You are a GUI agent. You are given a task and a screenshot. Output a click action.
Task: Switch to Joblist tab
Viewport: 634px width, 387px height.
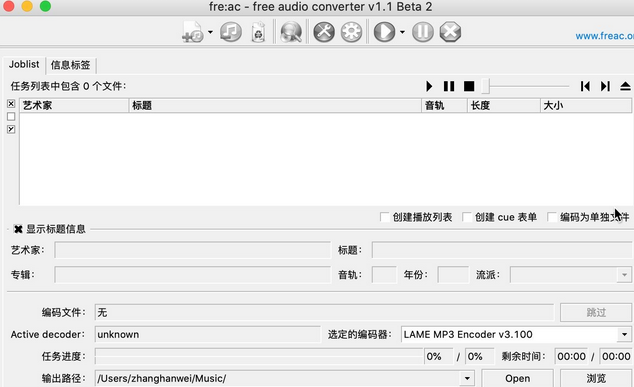[x=24, y=65]
